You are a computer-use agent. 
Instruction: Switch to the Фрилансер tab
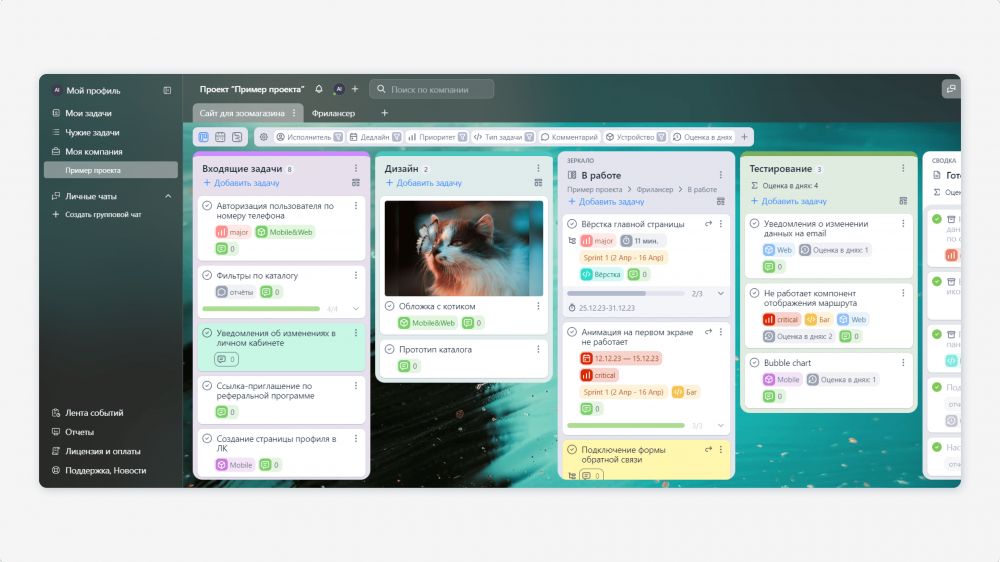coord(334,114)
